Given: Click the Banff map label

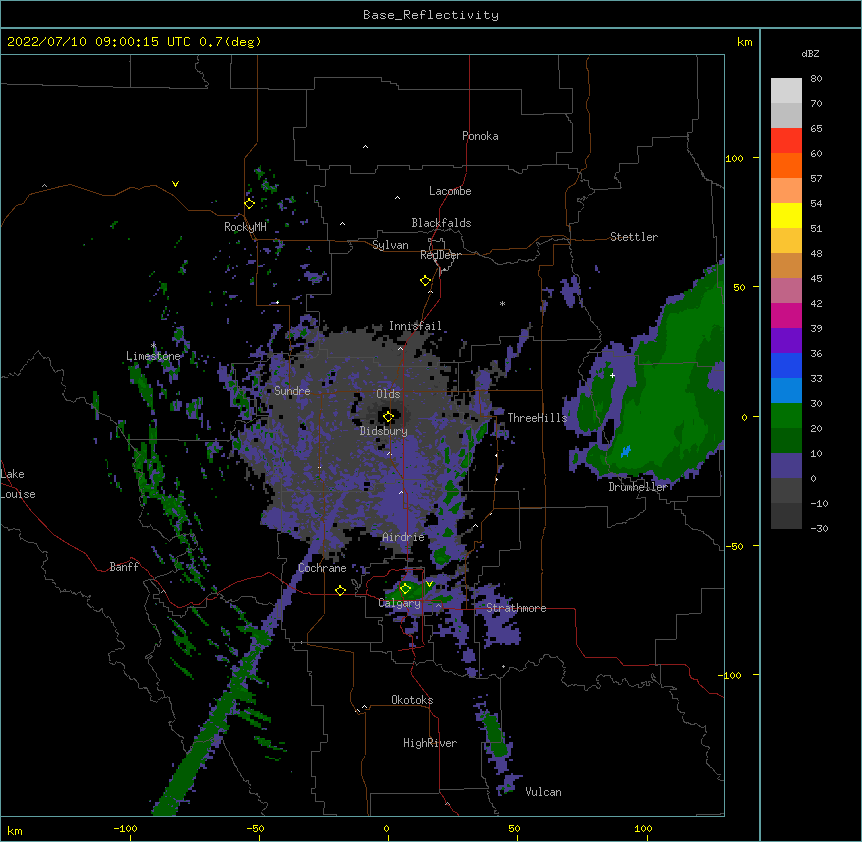Looking at the screenshot, I should 124,567.
